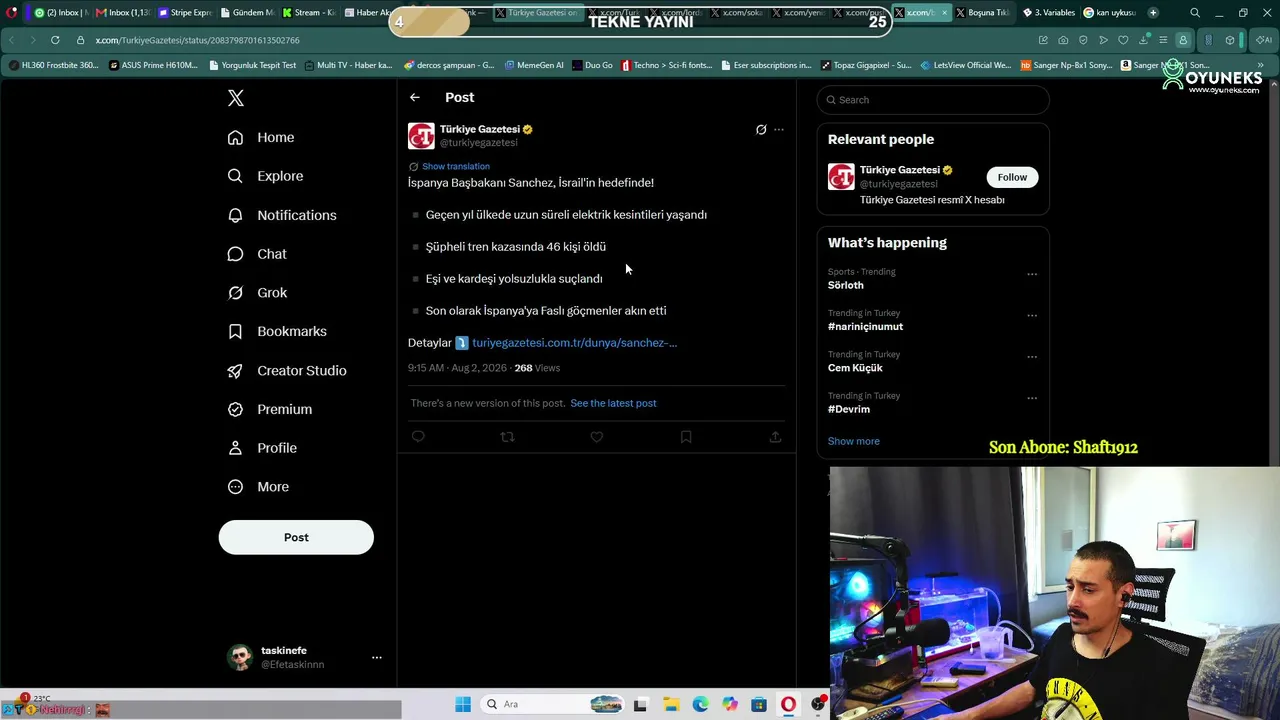
Task: Switch to the 3. Variables browser tab
Action: tap(1047, 13)
